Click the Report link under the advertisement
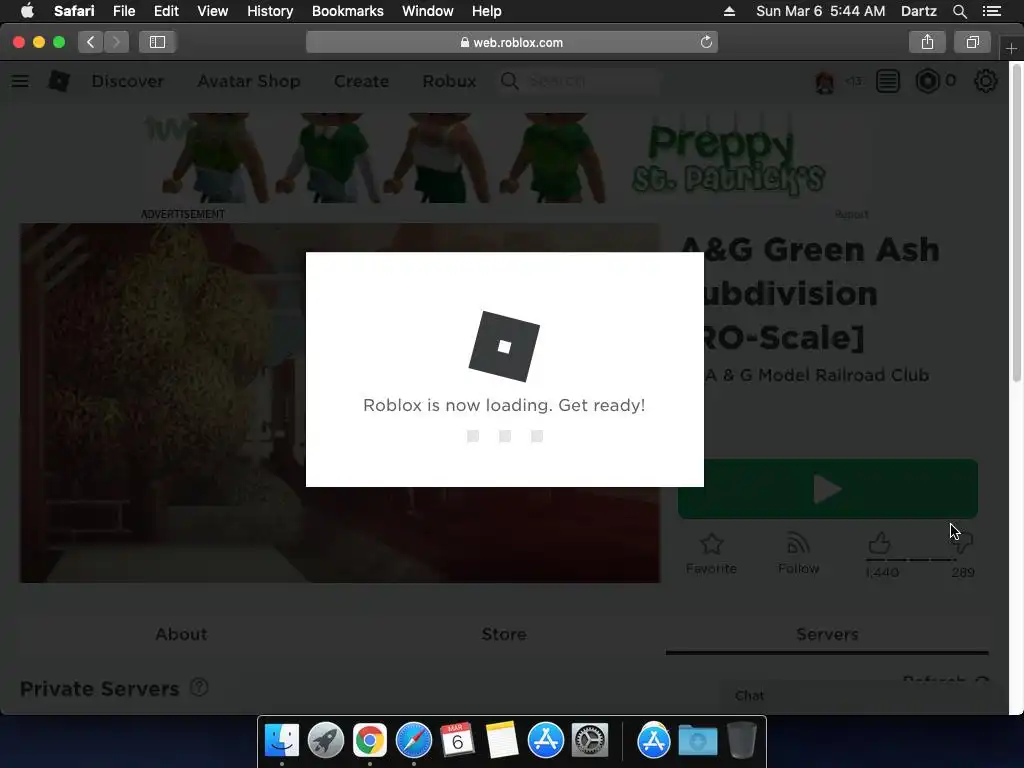The image size is (1024, 768). (851, 214)
